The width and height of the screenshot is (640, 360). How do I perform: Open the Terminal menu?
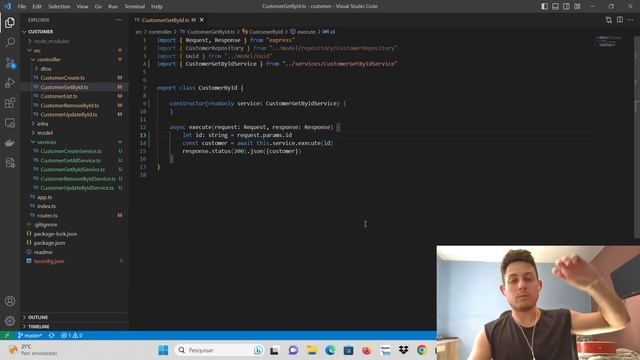click(134, 7)
